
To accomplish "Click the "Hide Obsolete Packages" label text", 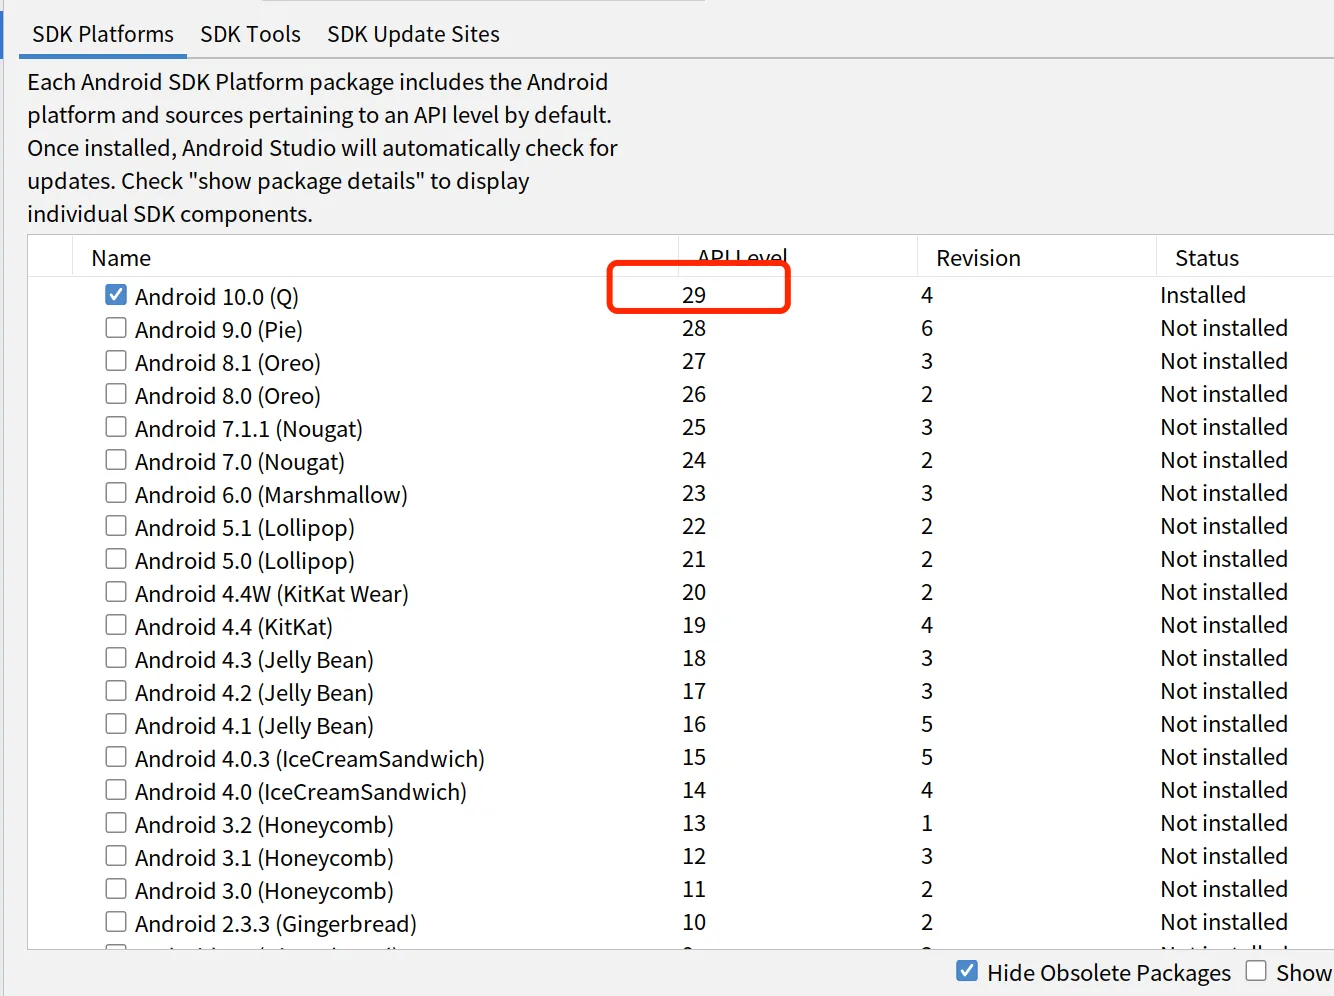I will [x=1109, y=973].
